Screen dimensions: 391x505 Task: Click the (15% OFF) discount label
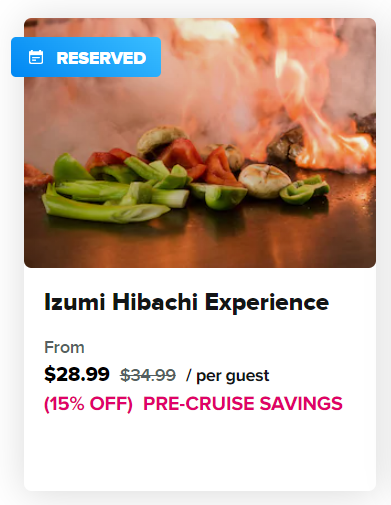click(x=88, y=404)
